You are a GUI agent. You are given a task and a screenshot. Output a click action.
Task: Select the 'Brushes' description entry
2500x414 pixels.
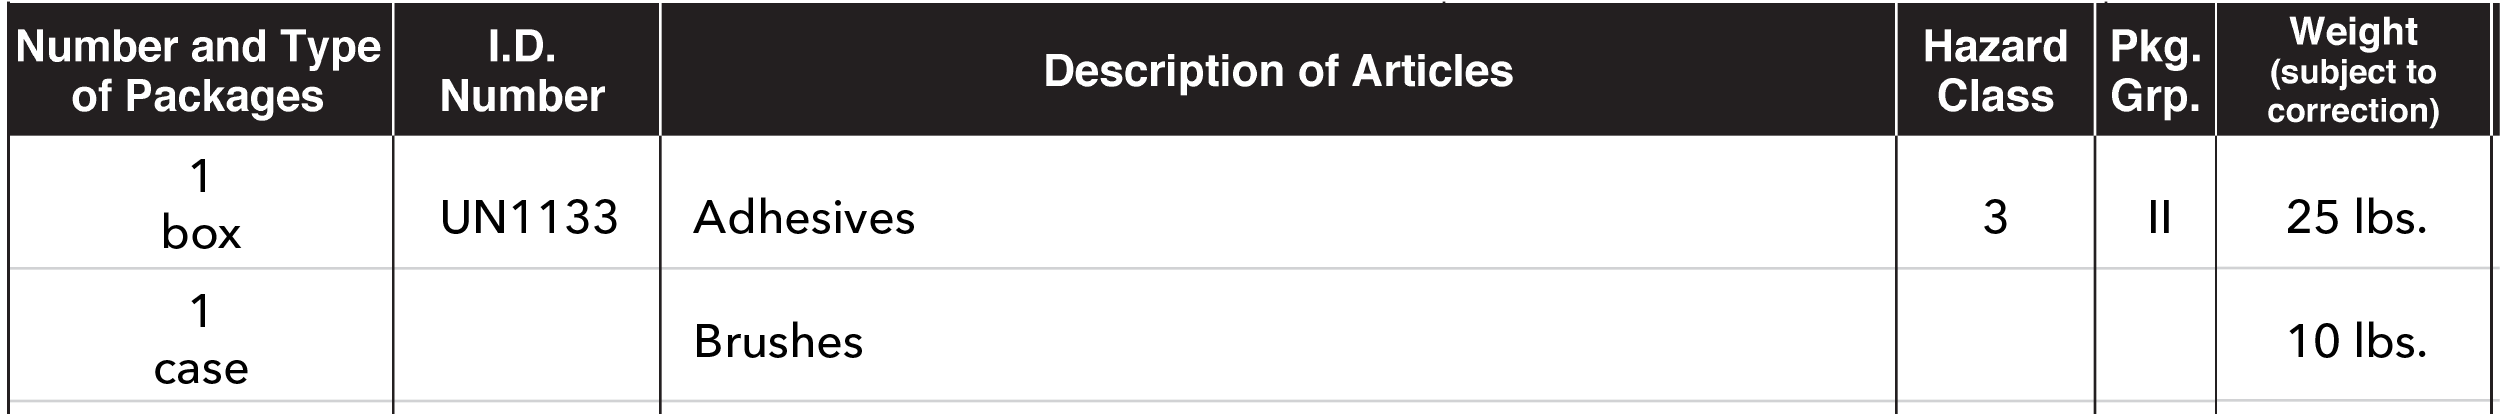[778, 342]
